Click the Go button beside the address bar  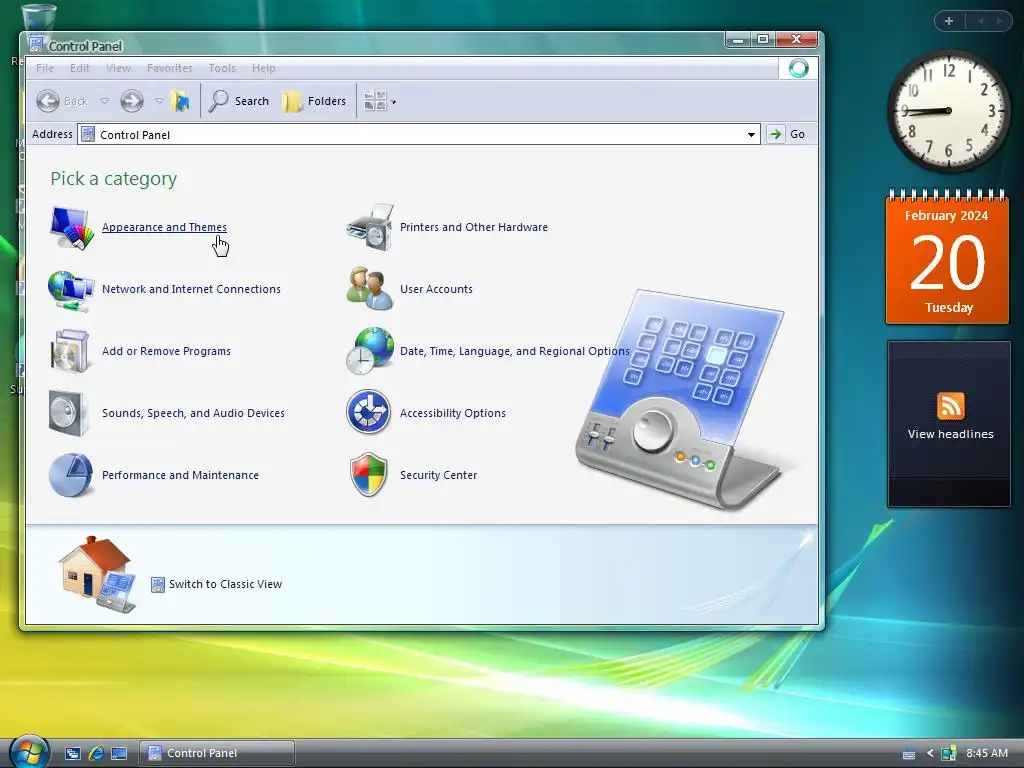786,135
